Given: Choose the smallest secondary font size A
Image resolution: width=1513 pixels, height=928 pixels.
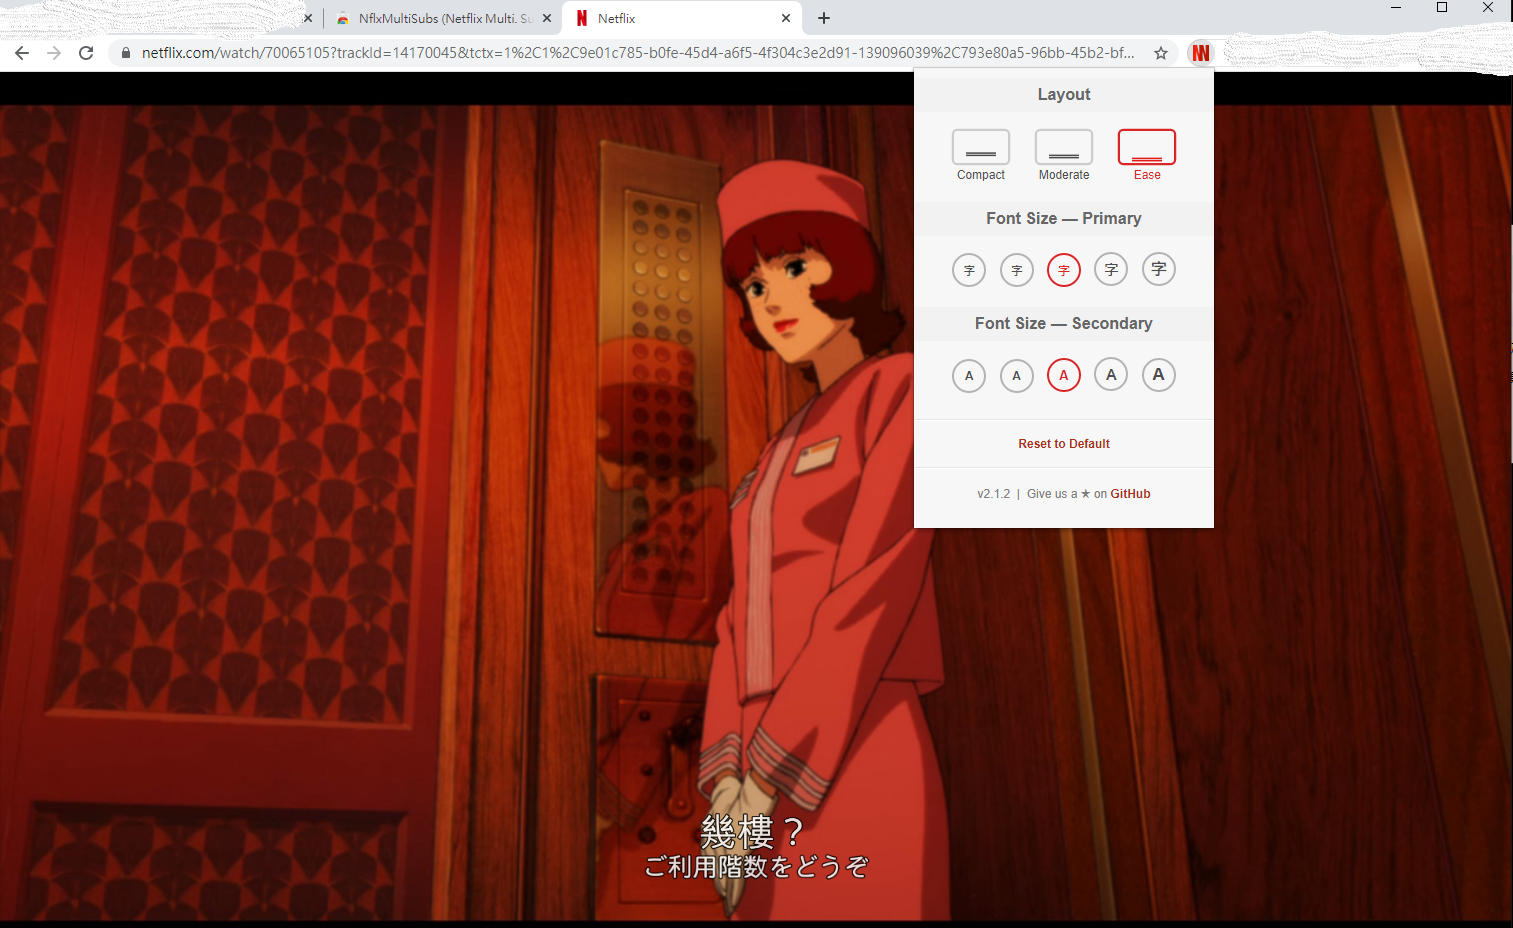Looking at the screenshot, I should click(x=969, y=376).
